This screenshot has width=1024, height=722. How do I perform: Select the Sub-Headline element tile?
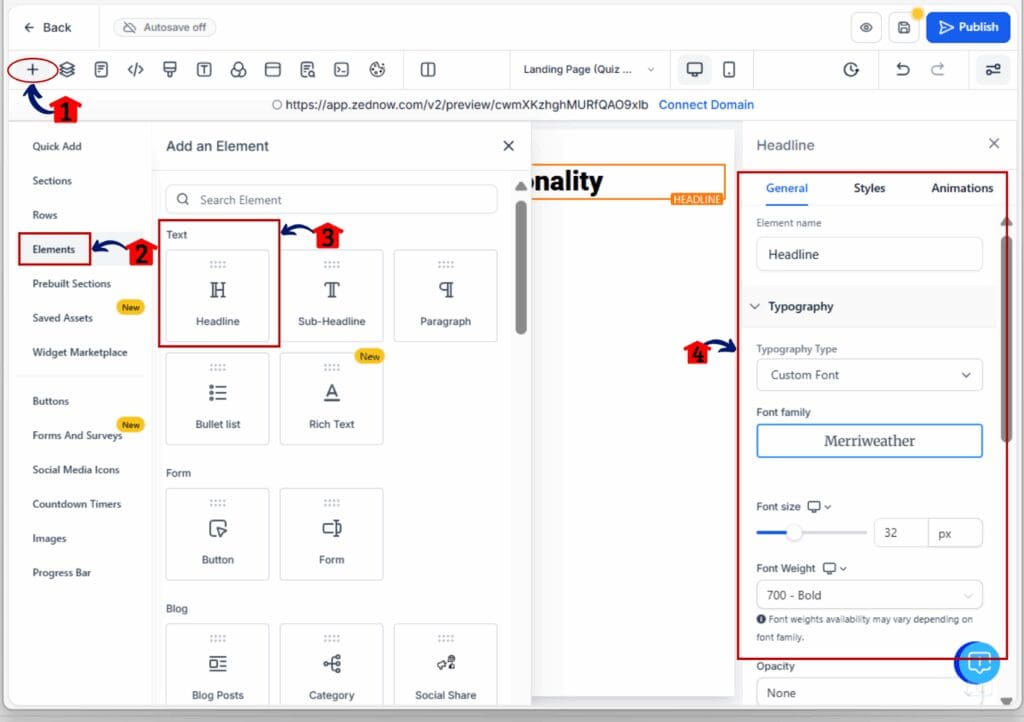point(331,295)
